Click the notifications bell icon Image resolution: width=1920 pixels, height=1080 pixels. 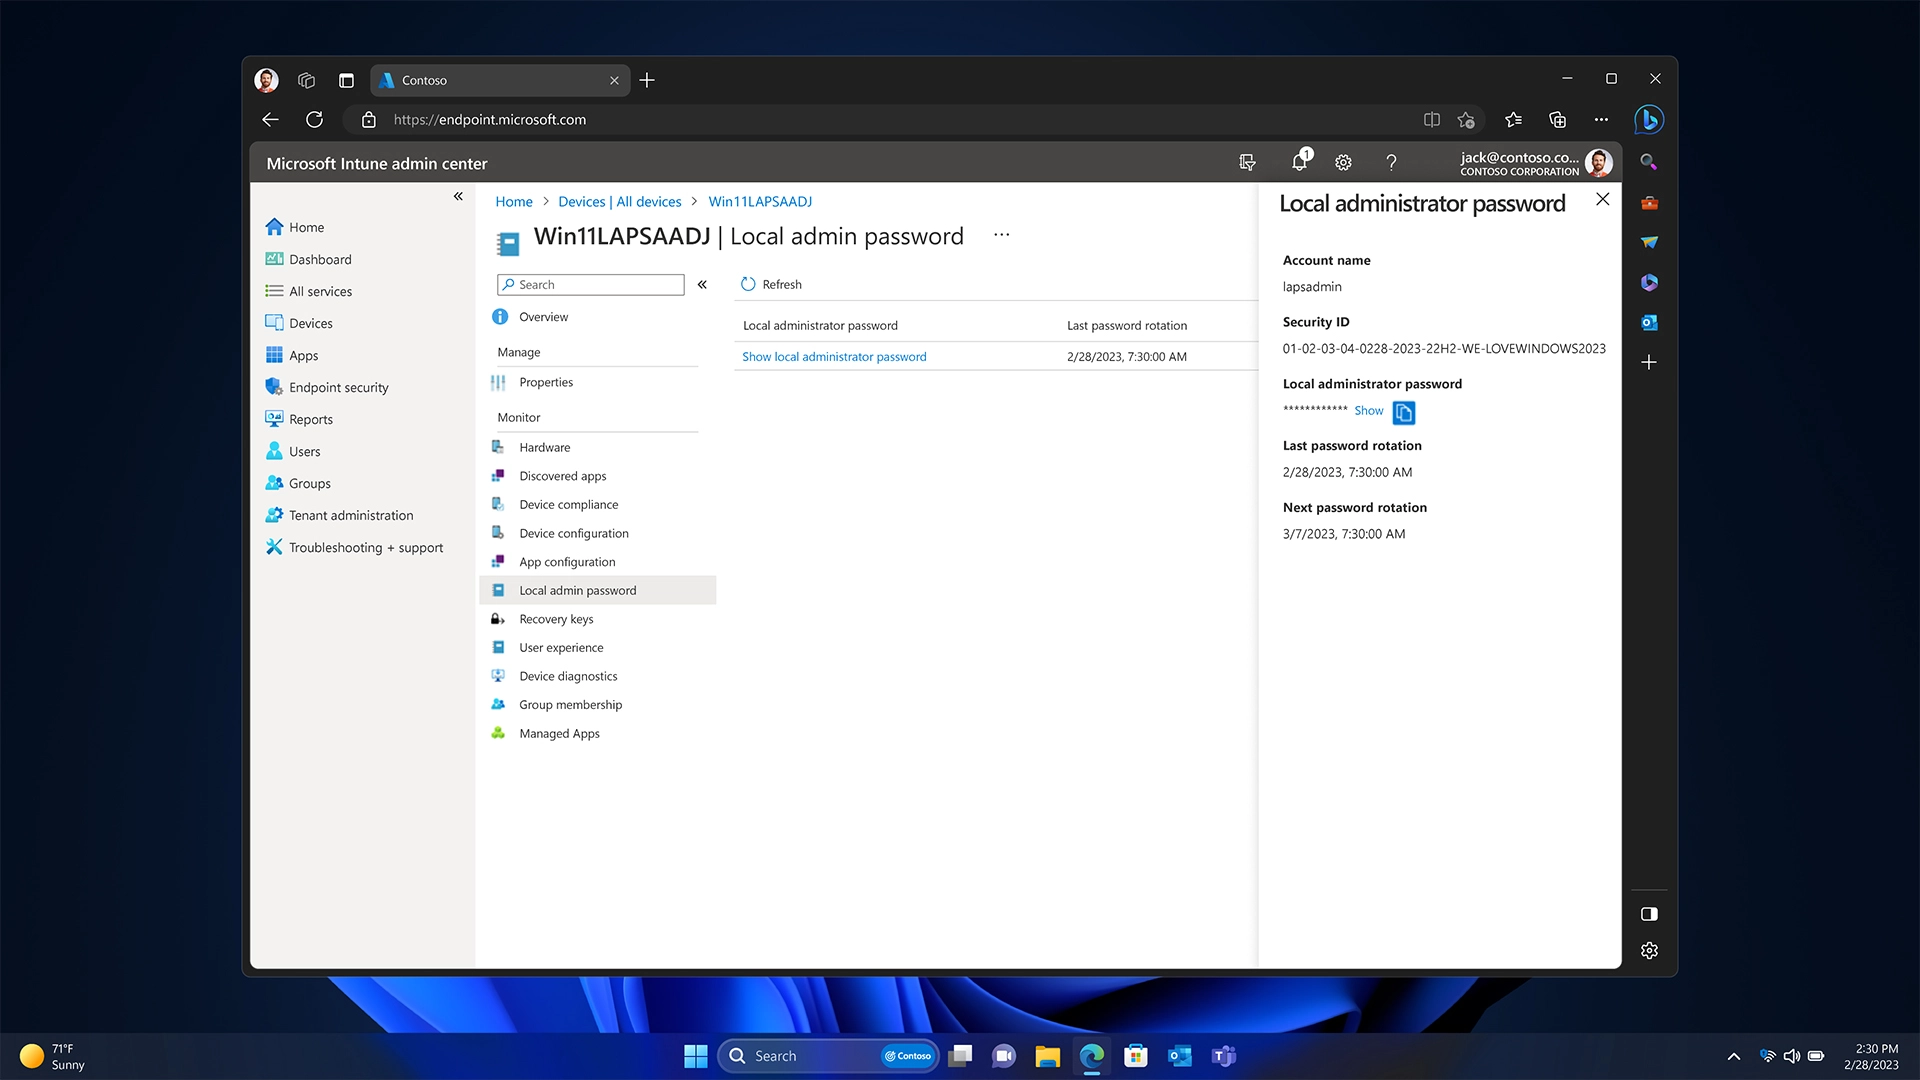1299,162
